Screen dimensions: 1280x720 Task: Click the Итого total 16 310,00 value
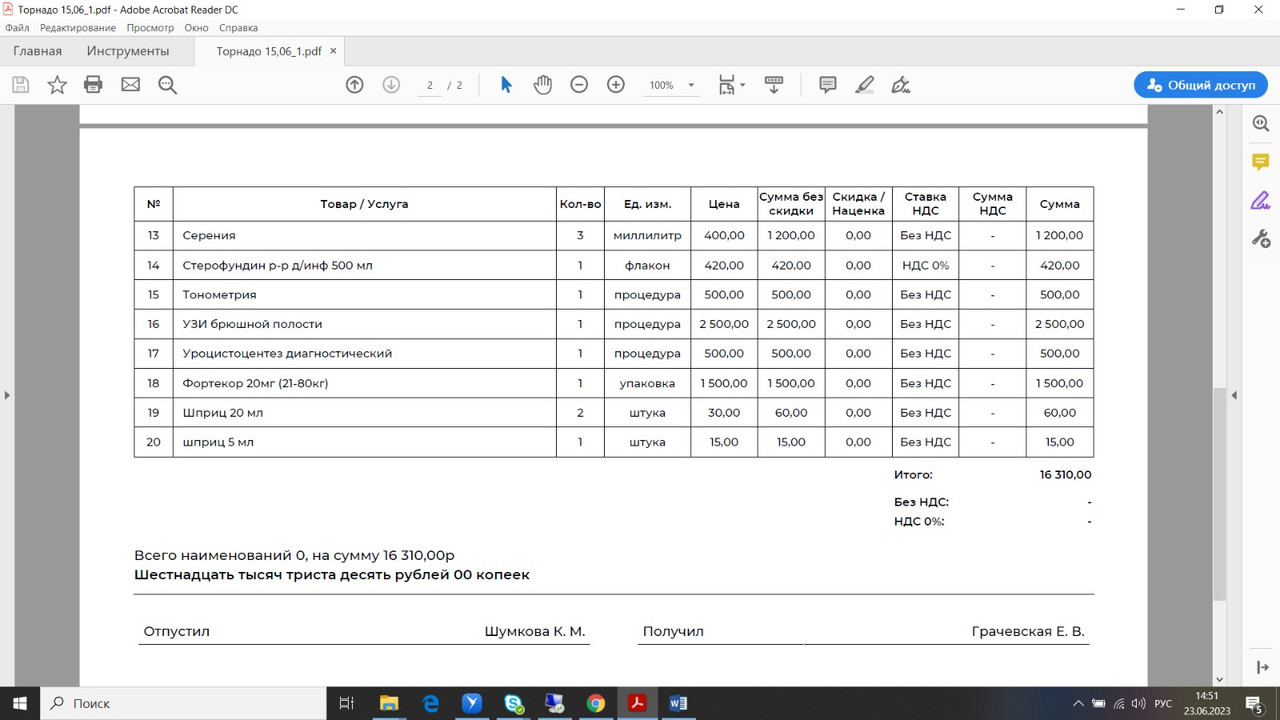tap(1065, 475)
